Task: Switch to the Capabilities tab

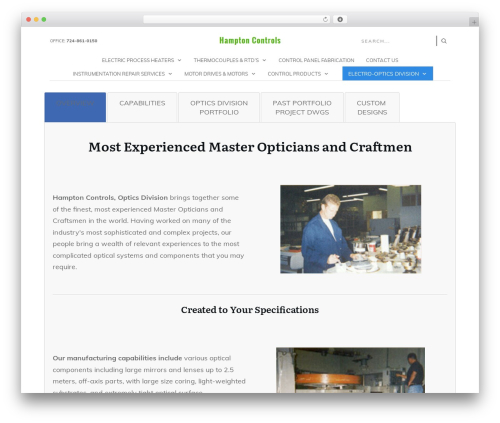Action: (x=142, y=107)
